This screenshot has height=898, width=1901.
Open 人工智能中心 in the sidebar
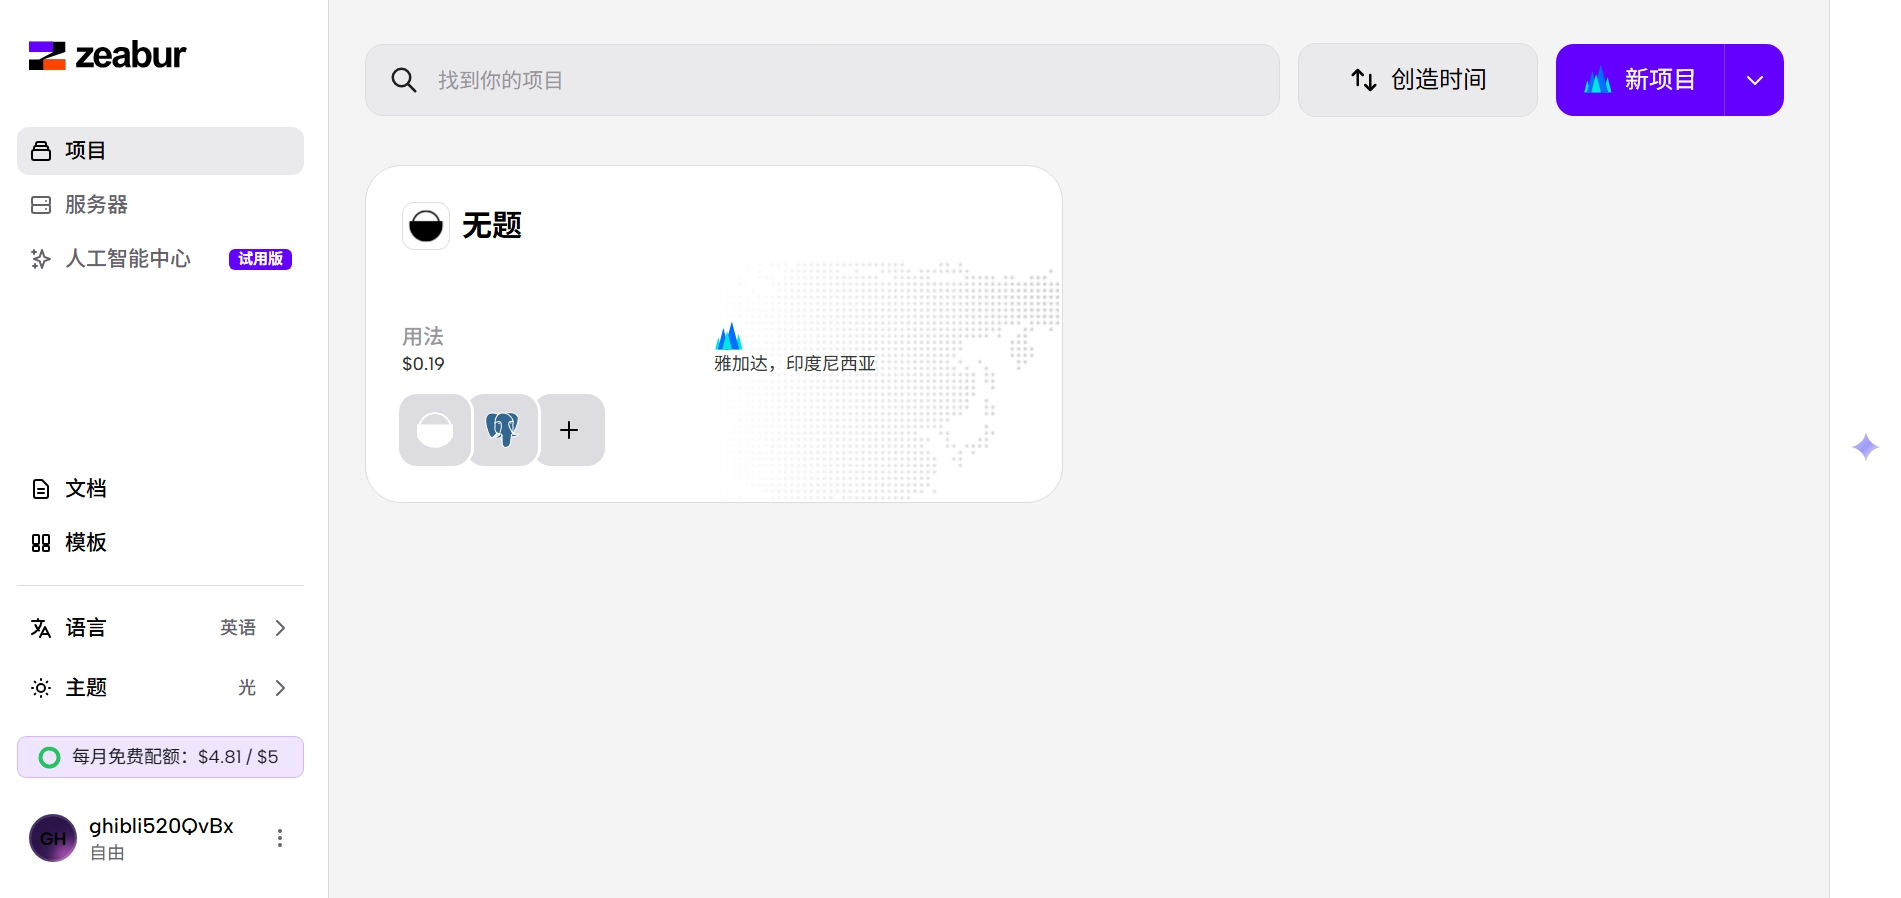point(128,259)
